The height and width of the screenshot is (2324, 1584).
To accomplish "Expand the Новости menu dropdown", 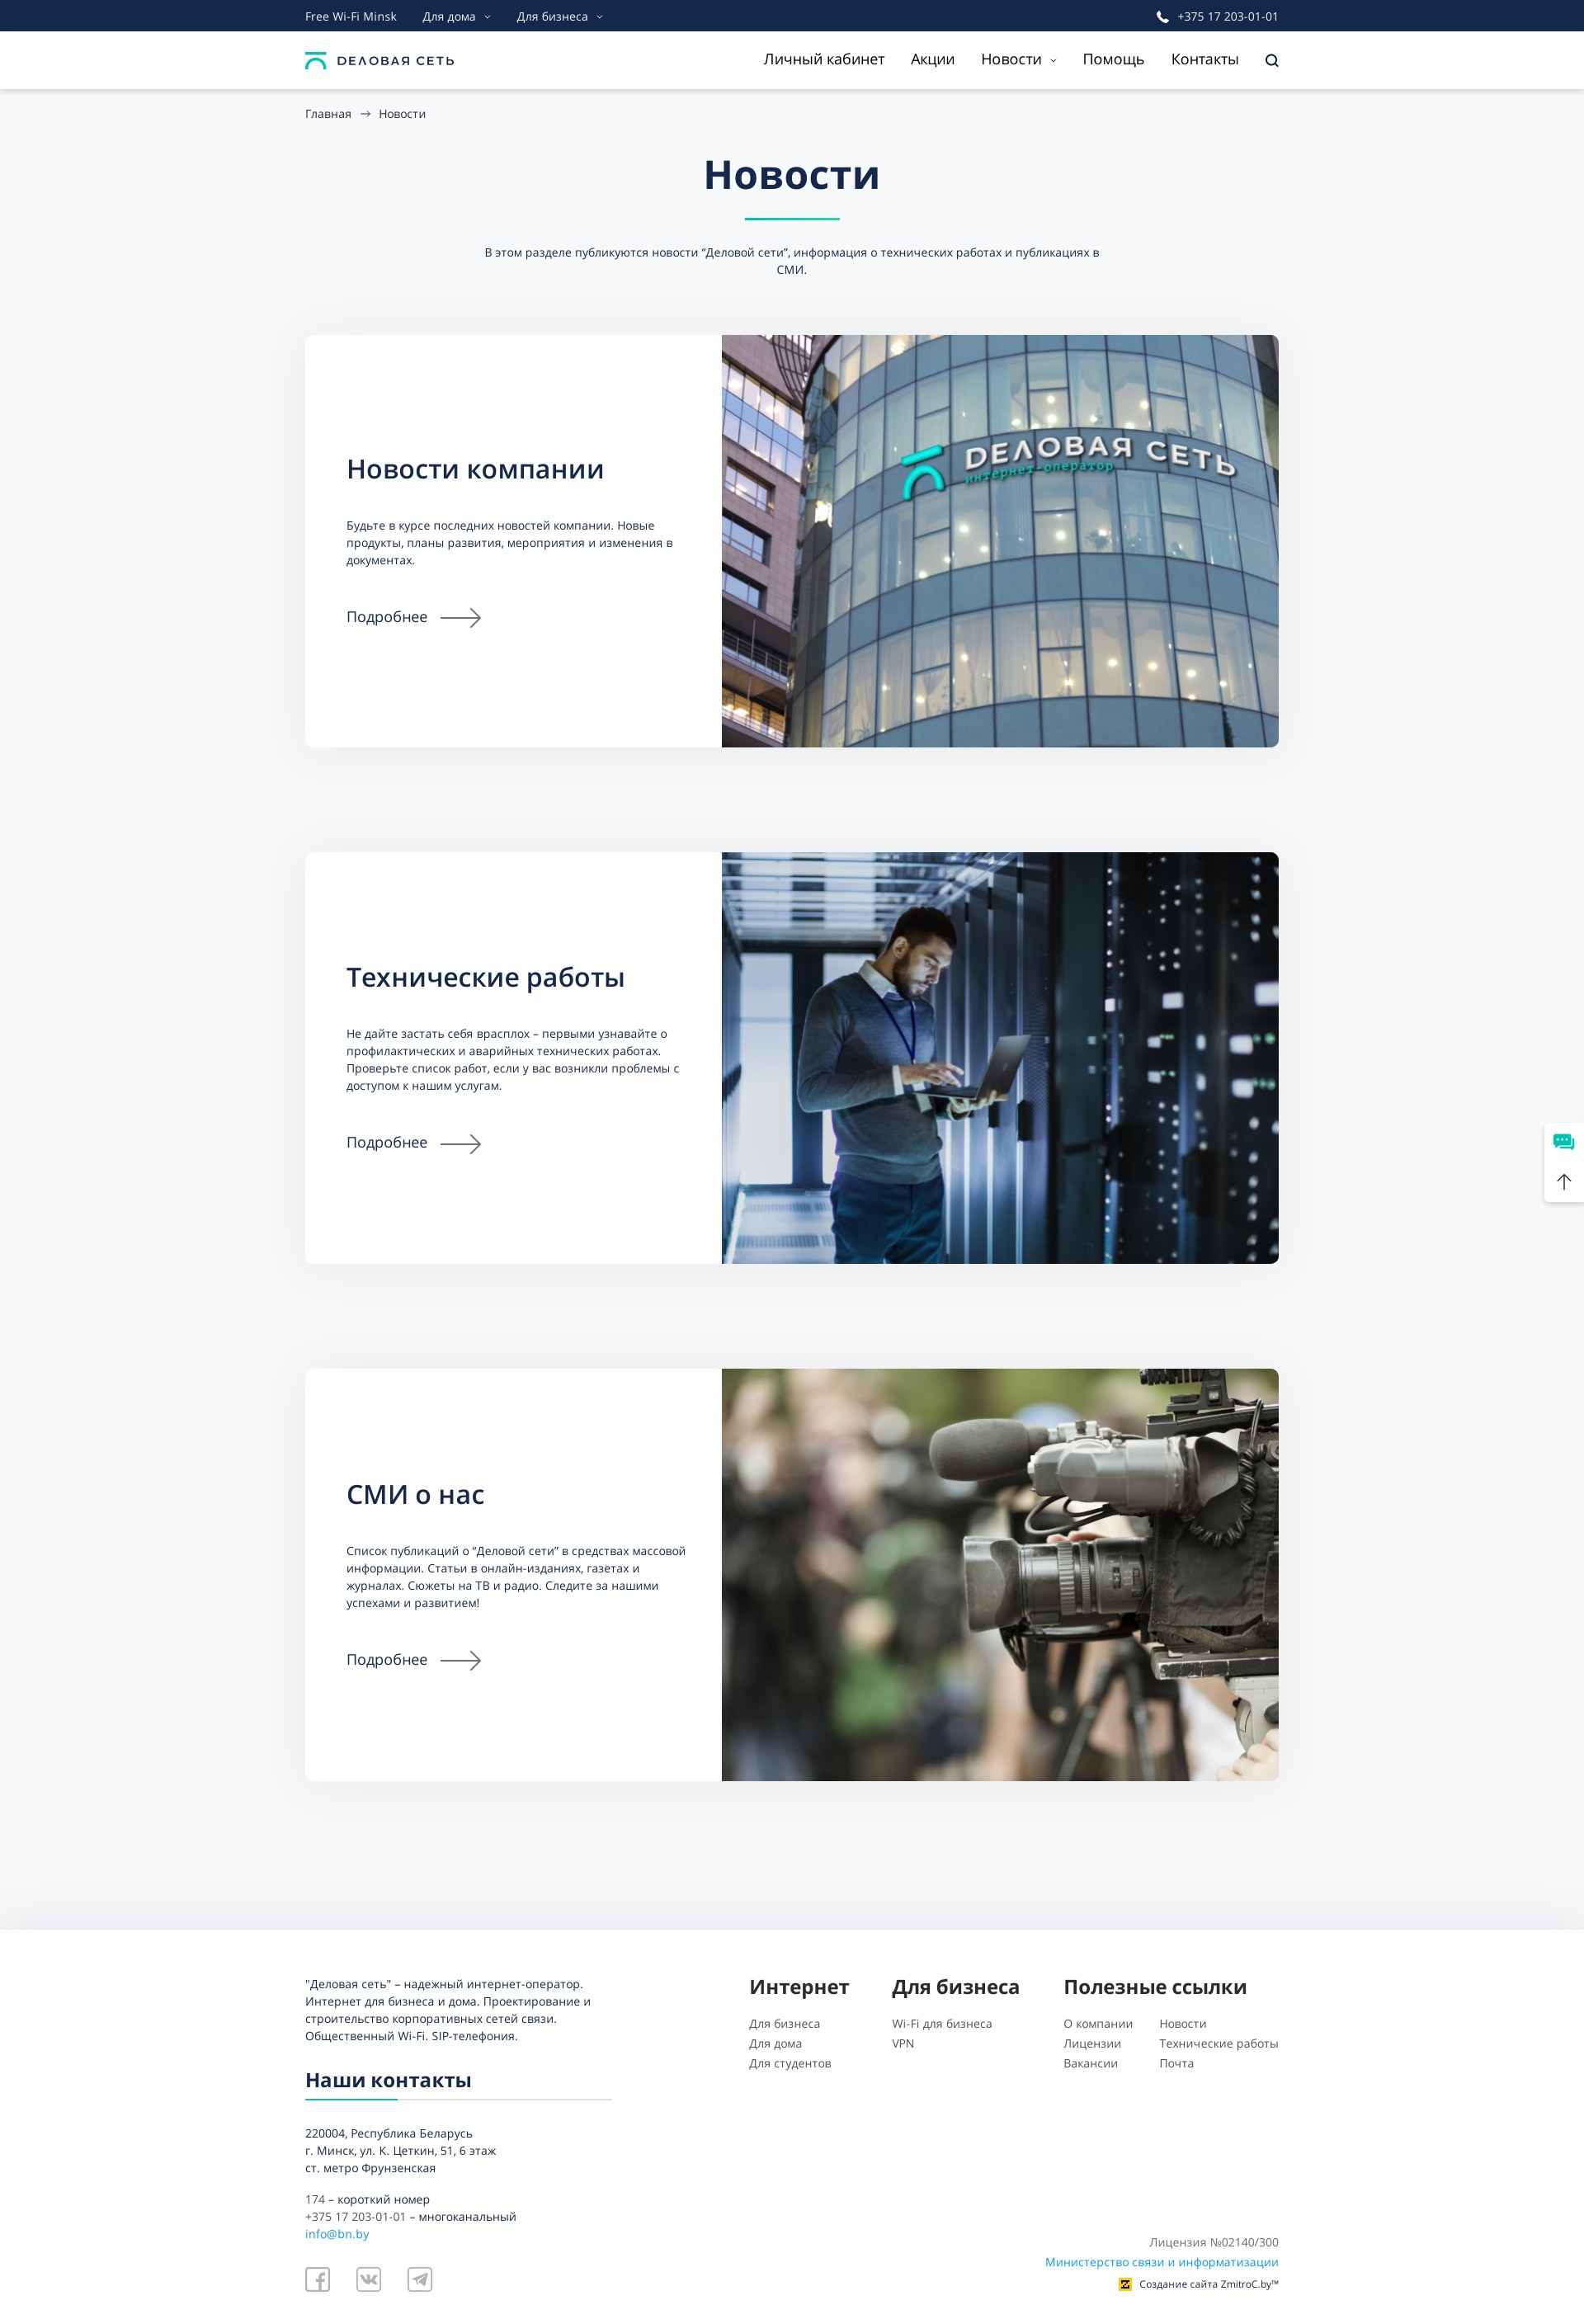I will click(1018, 60).
